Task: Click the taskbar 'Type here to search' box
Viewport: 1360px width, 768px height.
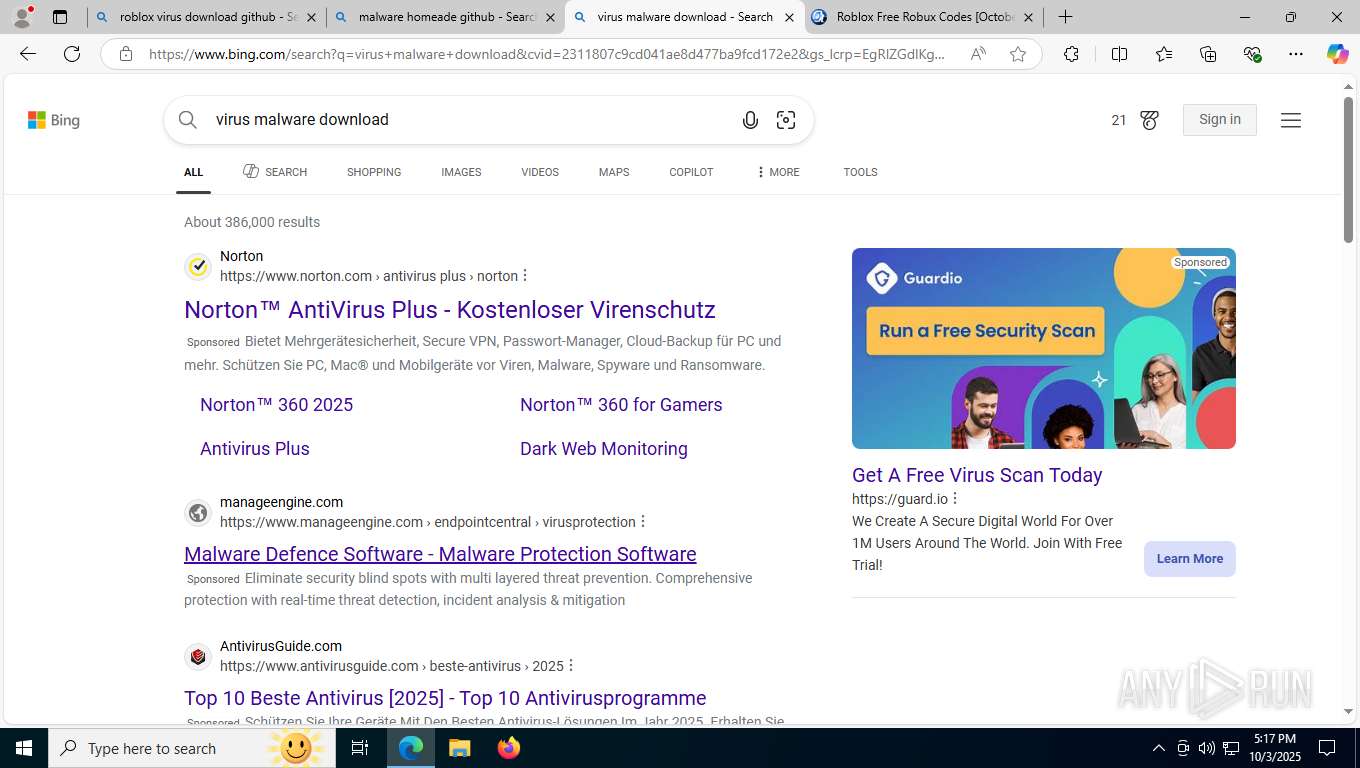Action: click(192, 748)
